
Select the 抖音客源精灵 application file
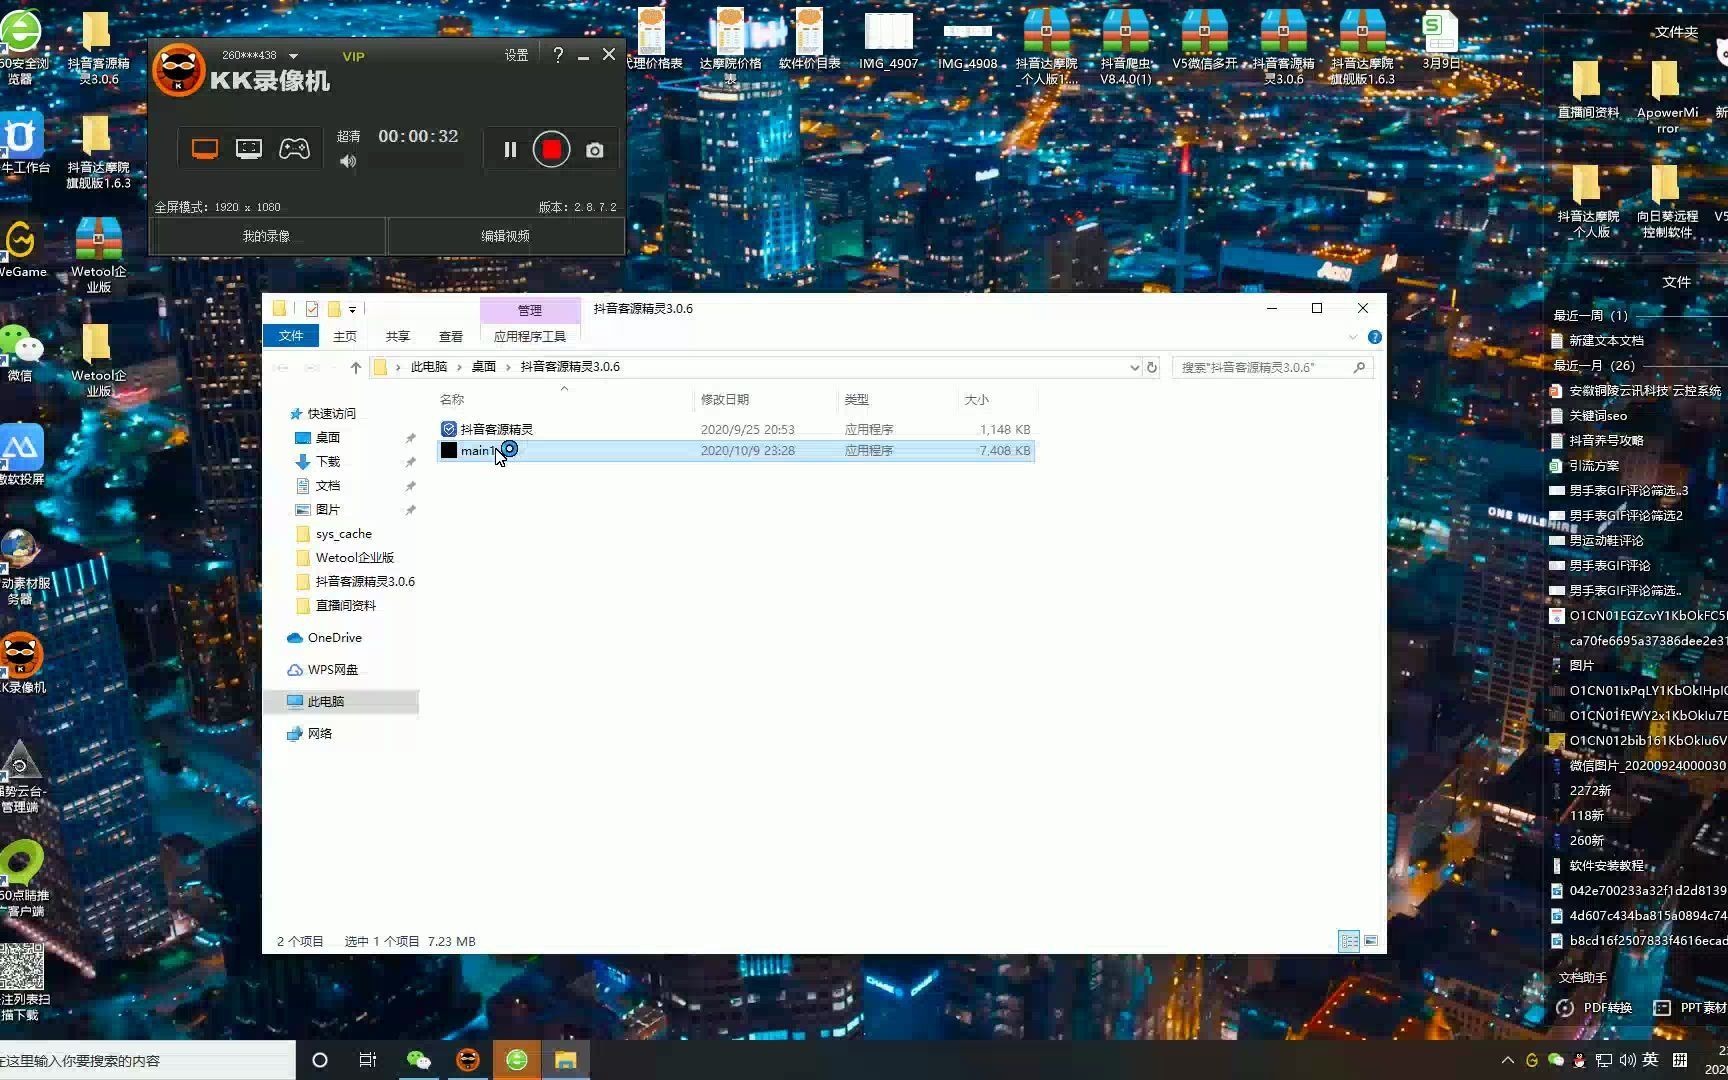click(736, 429)
